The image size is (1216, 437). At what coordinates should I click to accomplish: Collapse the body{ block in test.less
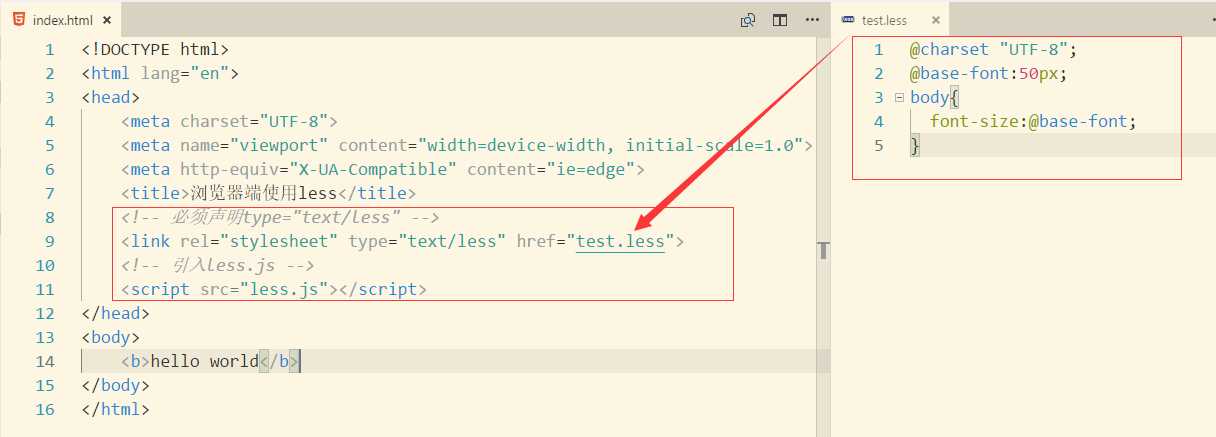(899, 97)
